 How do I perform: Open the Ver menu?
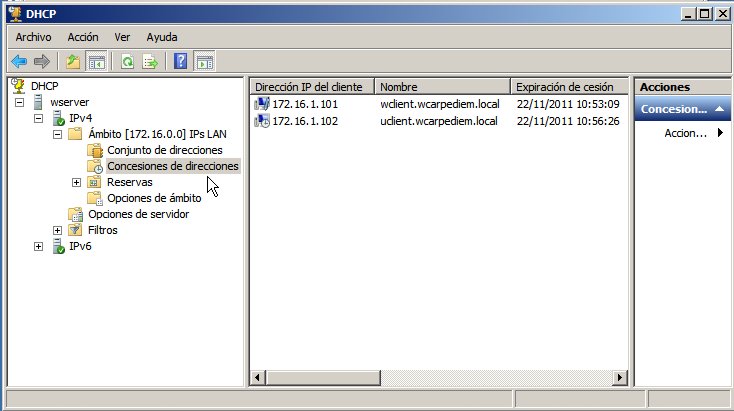(122, 37)
